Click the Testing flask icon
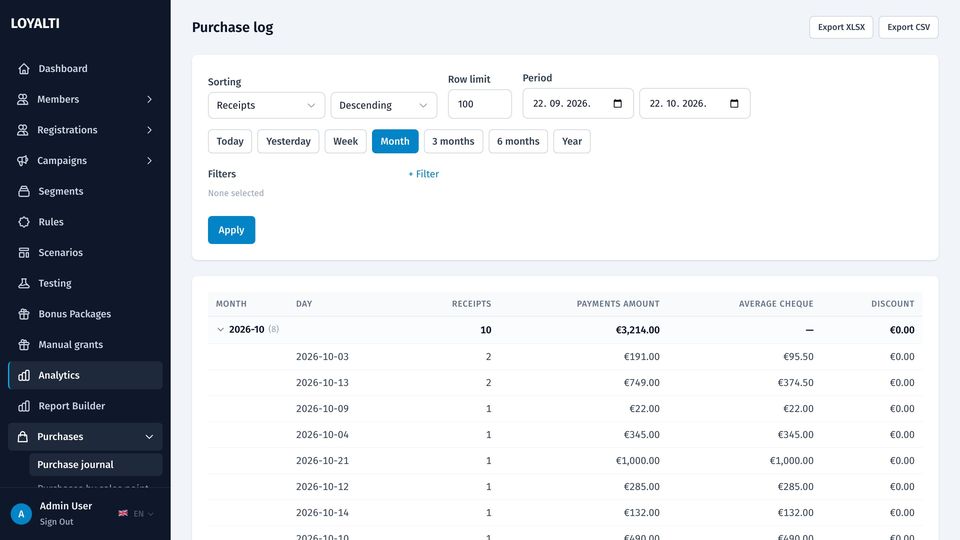 point(24,283)
